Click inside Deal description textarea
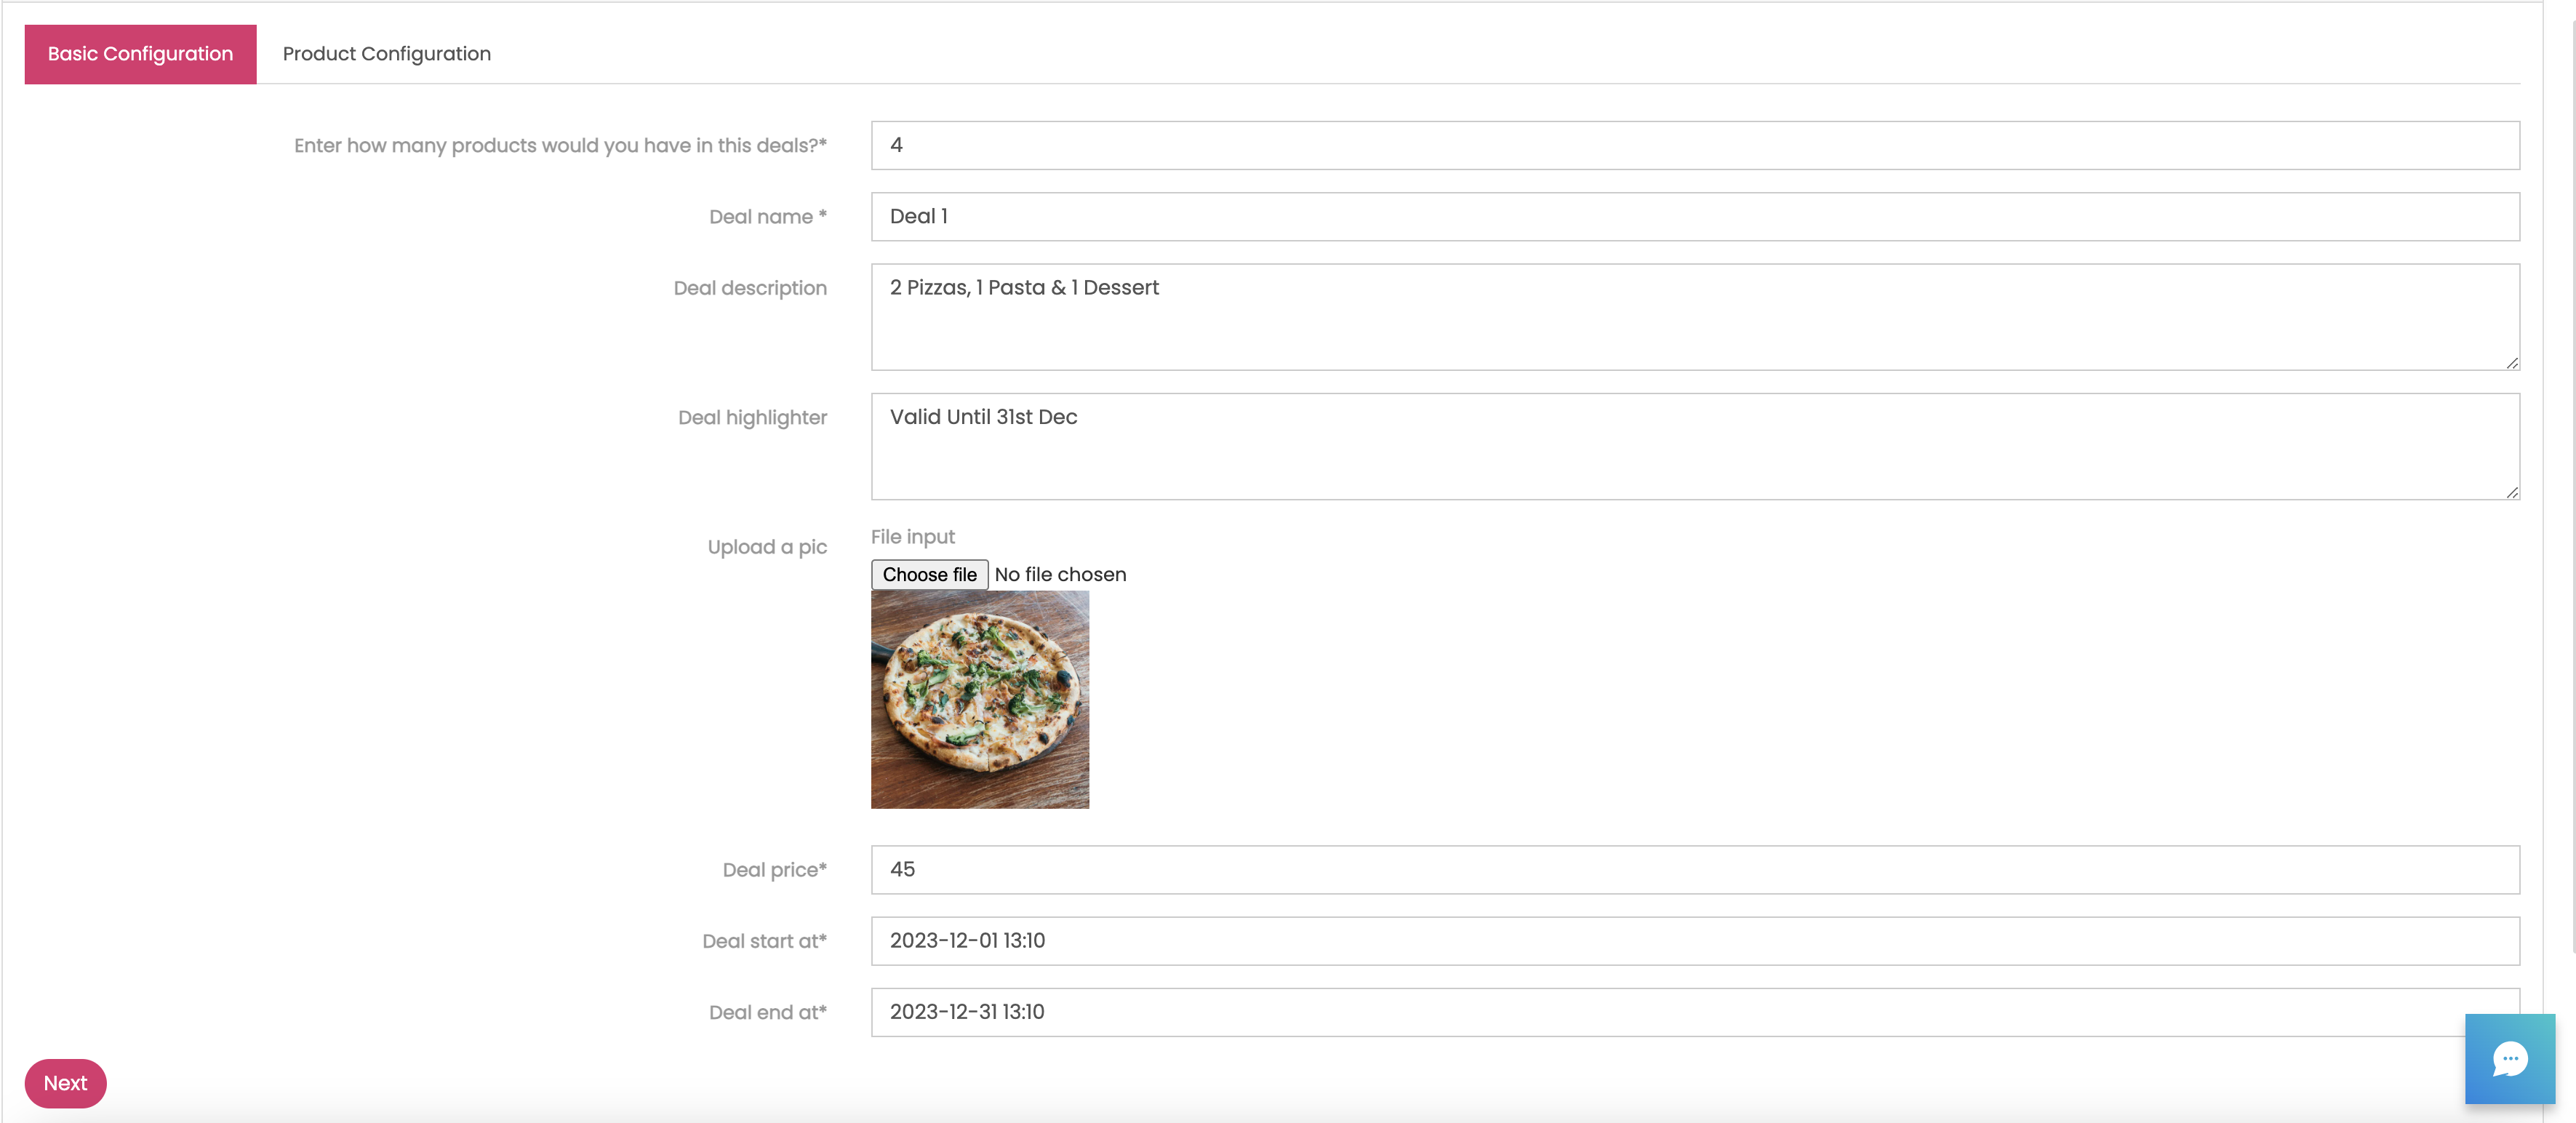2576x1123 pixels. (x=1694, y=316)
